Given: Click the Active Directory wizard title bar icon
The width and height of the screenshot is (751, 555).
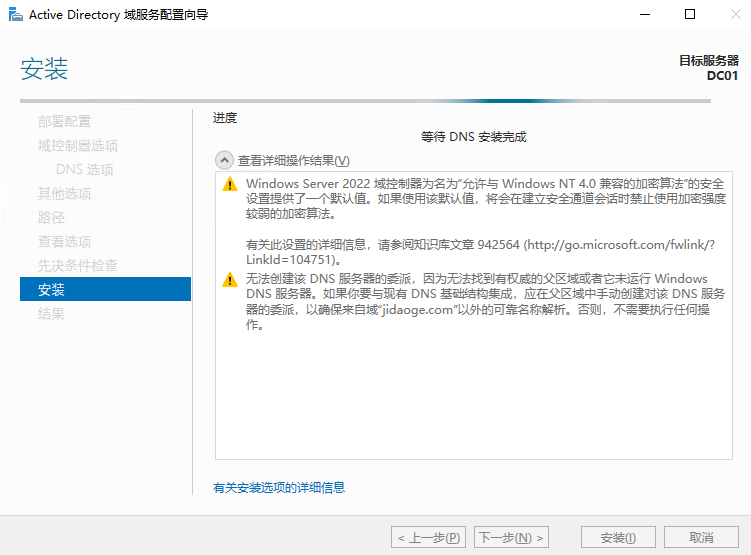Looking at the screenshot, I should tap(16, 15).
